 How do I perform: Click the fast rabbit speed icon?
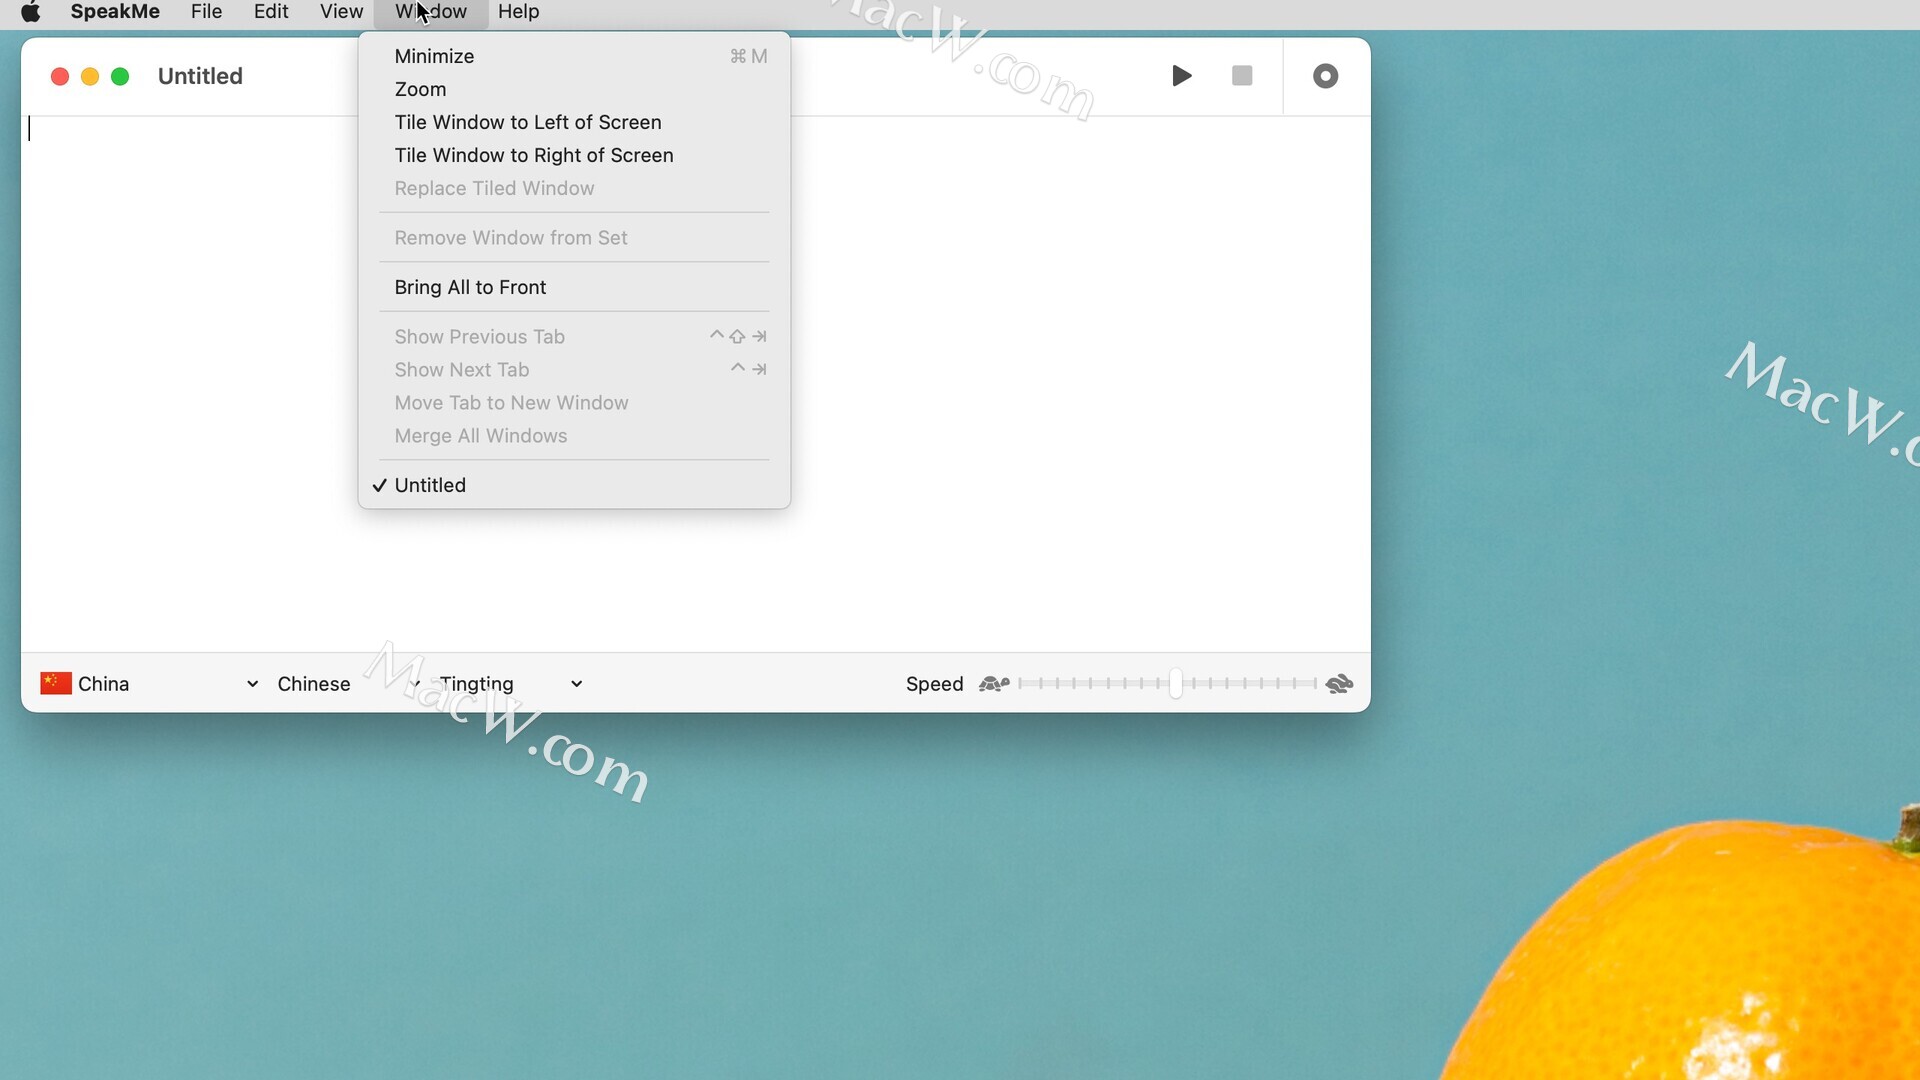pyautogui.click(x=1339, y=684)
